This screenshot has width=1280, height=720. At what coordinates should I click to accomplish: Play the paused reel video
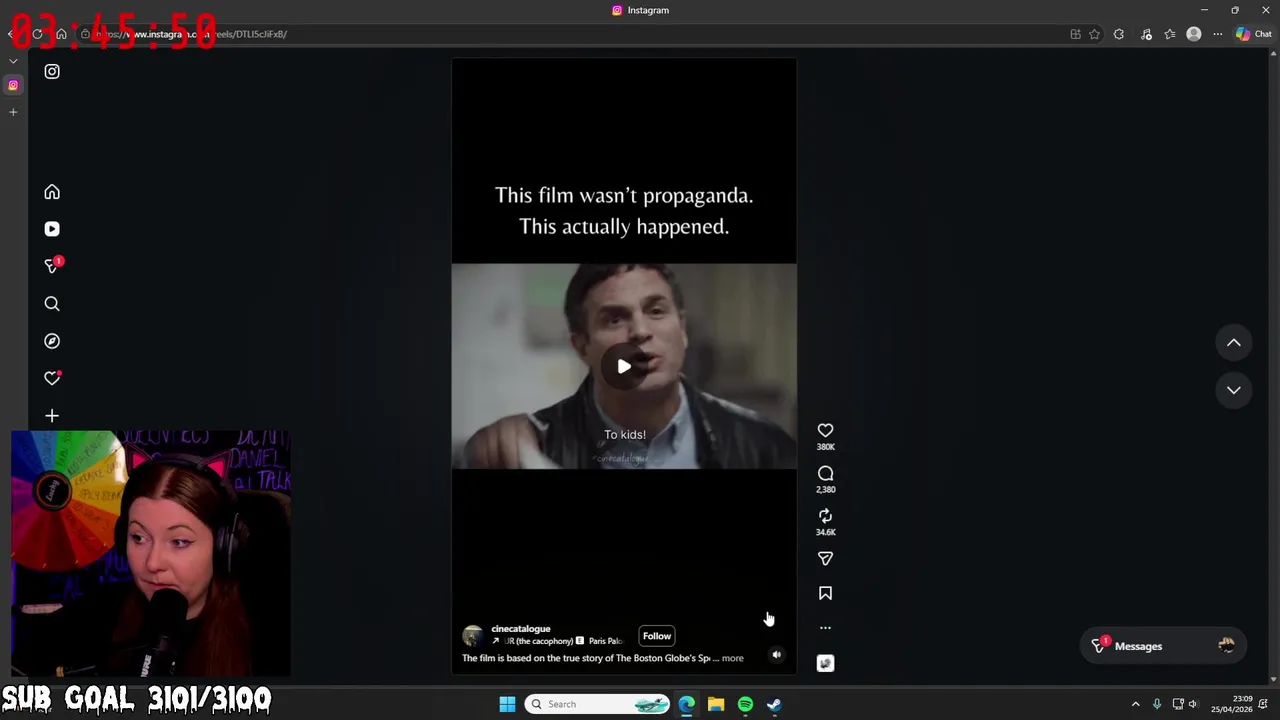pos(624,366)
